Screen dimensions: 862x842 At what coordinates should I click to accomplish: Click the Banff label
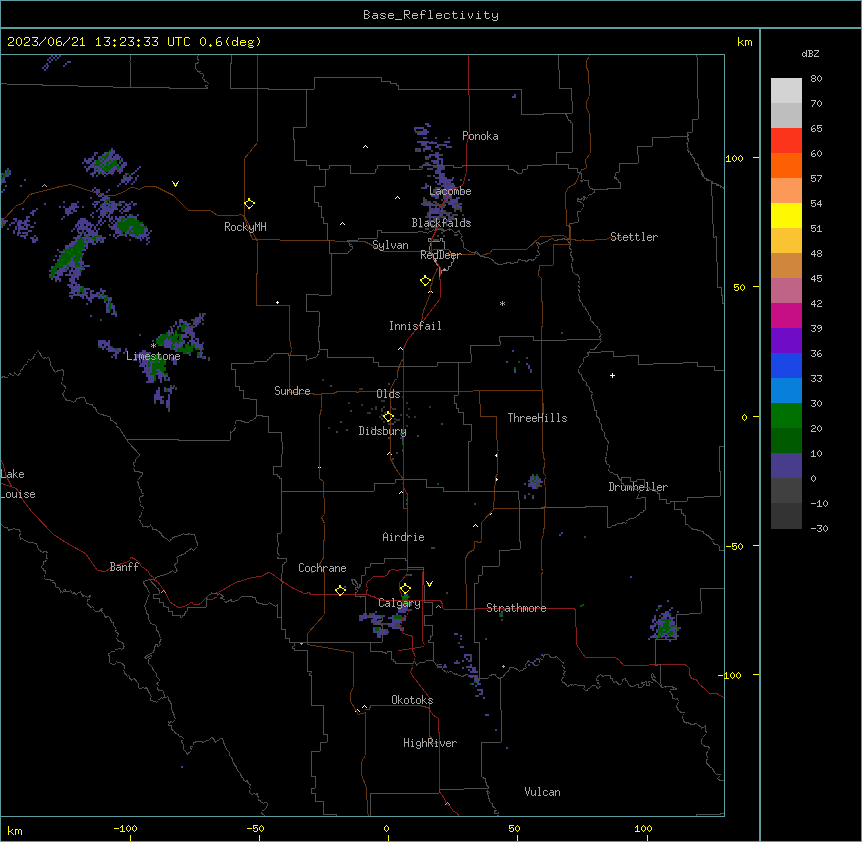click(x=124, y=567)
